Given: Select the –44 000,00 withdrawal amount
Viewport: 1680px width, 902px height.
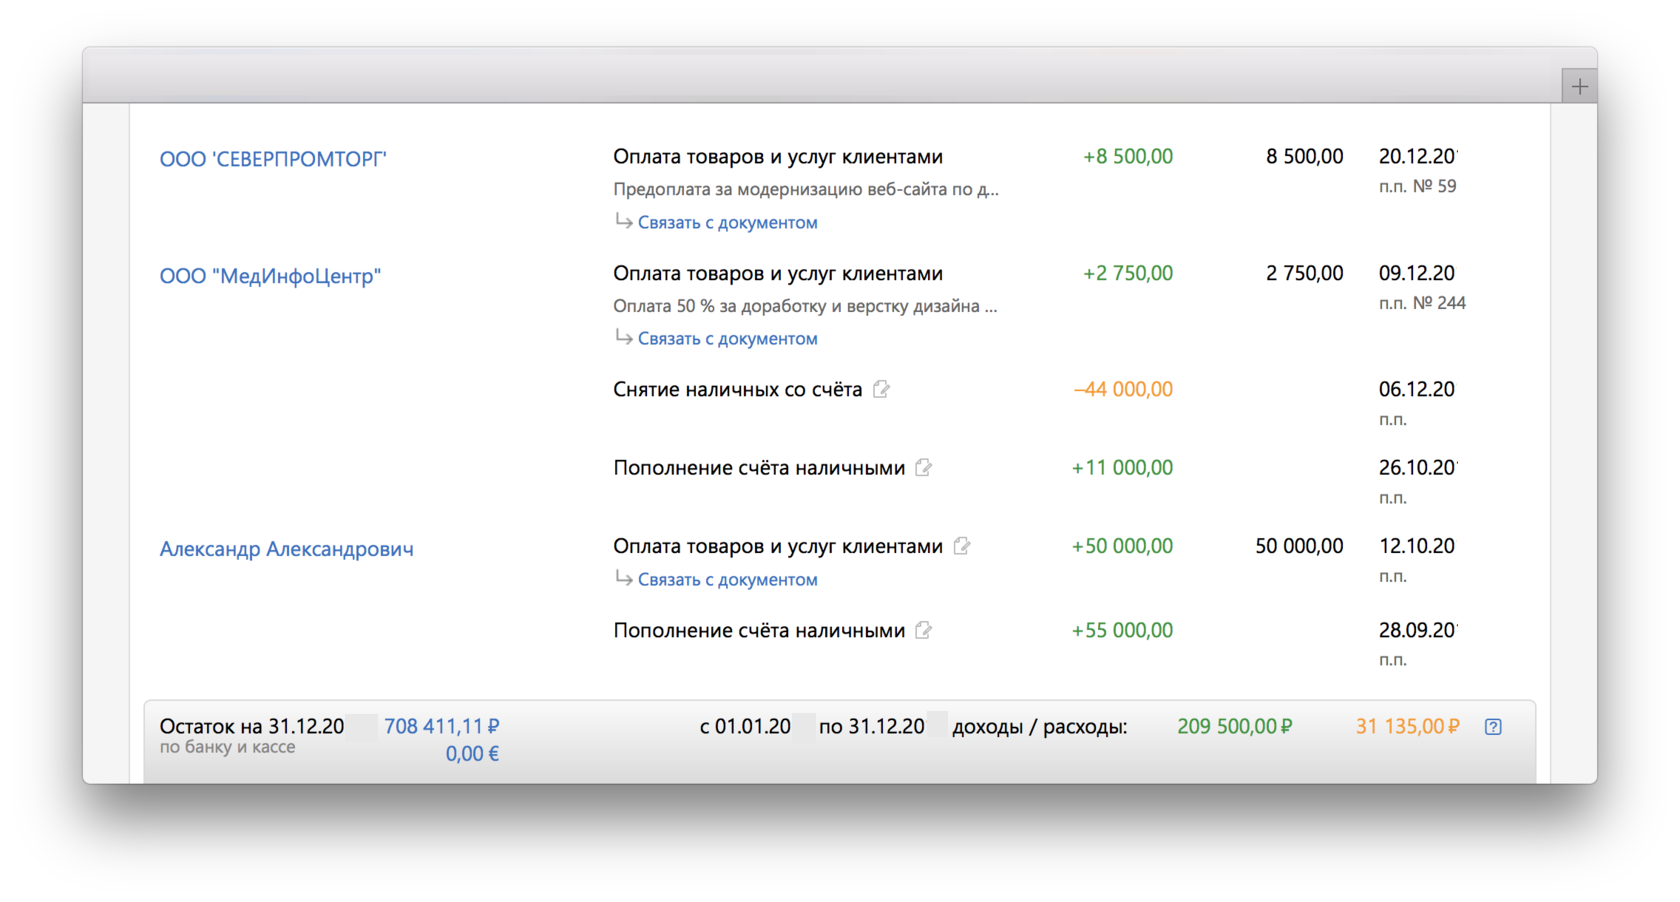Looking at the screenshot, I should coord(1123,389).
